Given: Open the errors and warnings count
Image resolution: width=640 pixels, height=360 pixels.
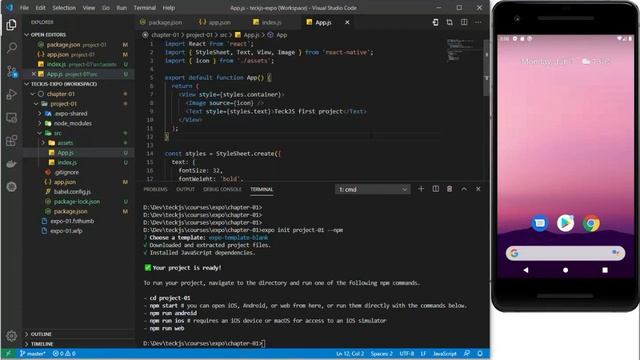Looking at the screenshot, I should [64, 353].
